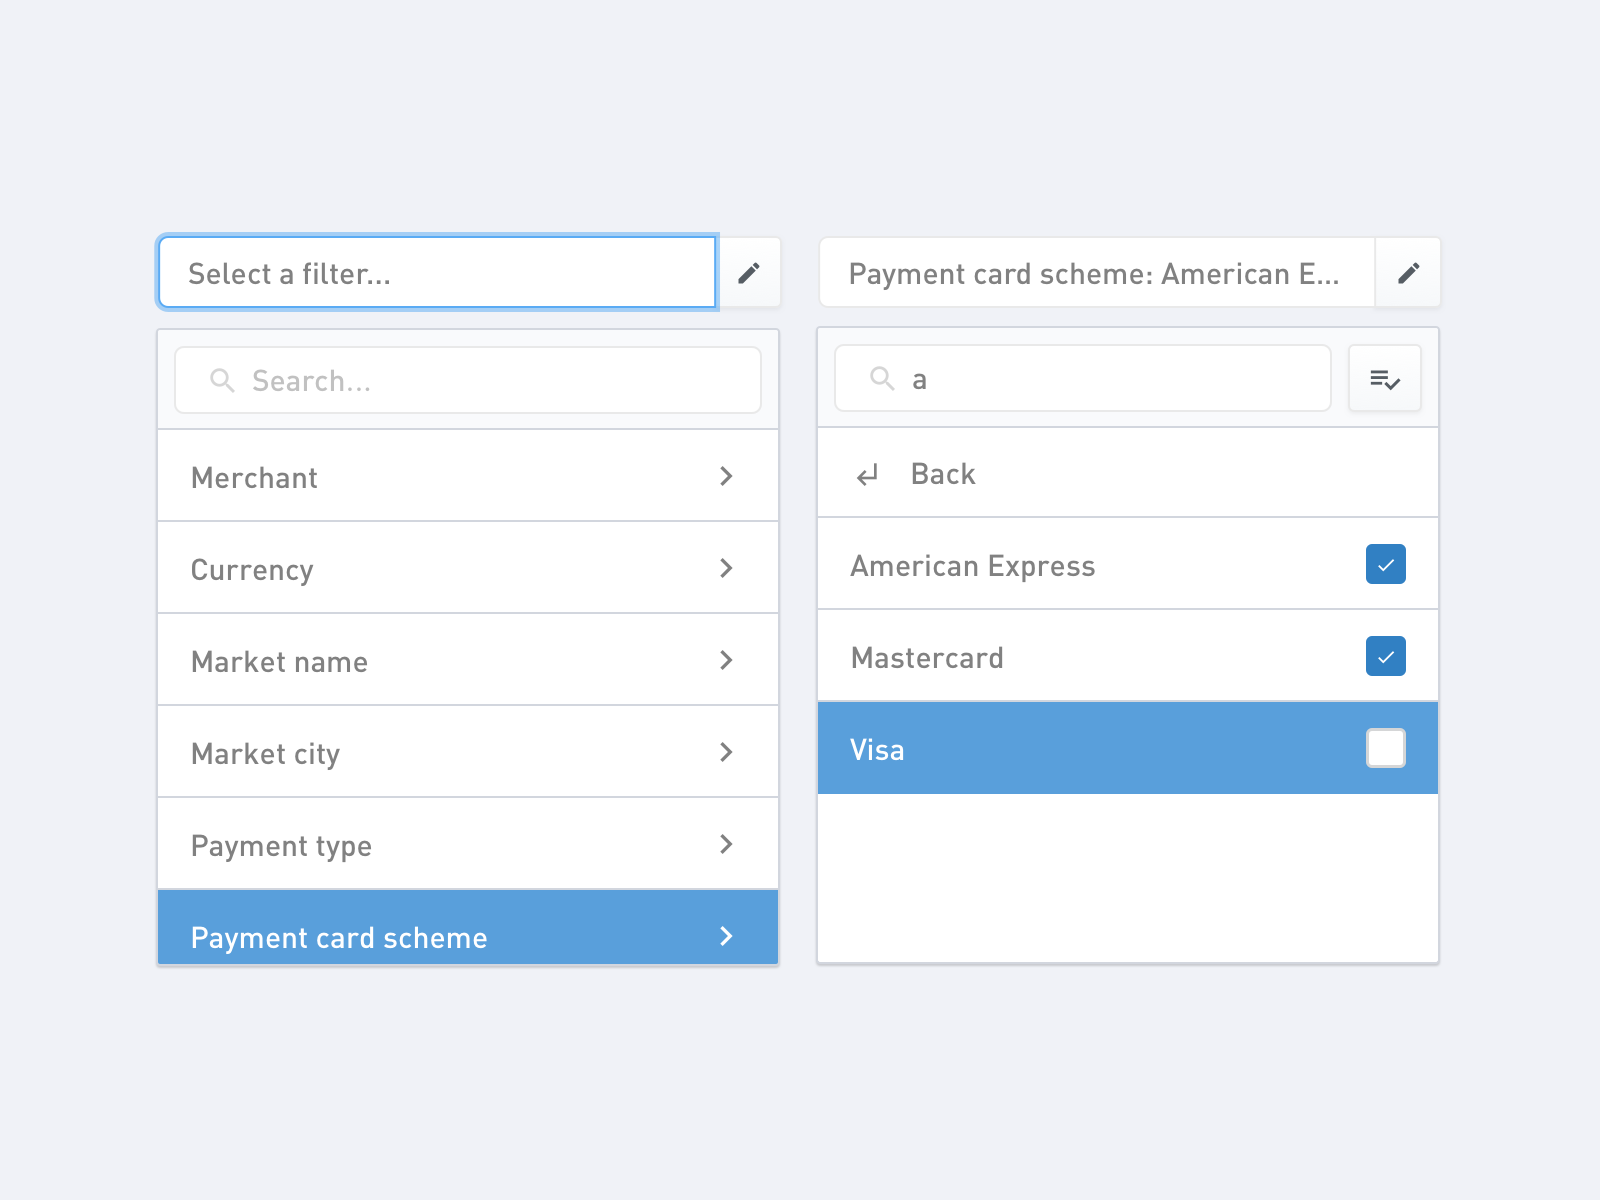Click the magnifier icon in the left Search box

click(222, 381)
